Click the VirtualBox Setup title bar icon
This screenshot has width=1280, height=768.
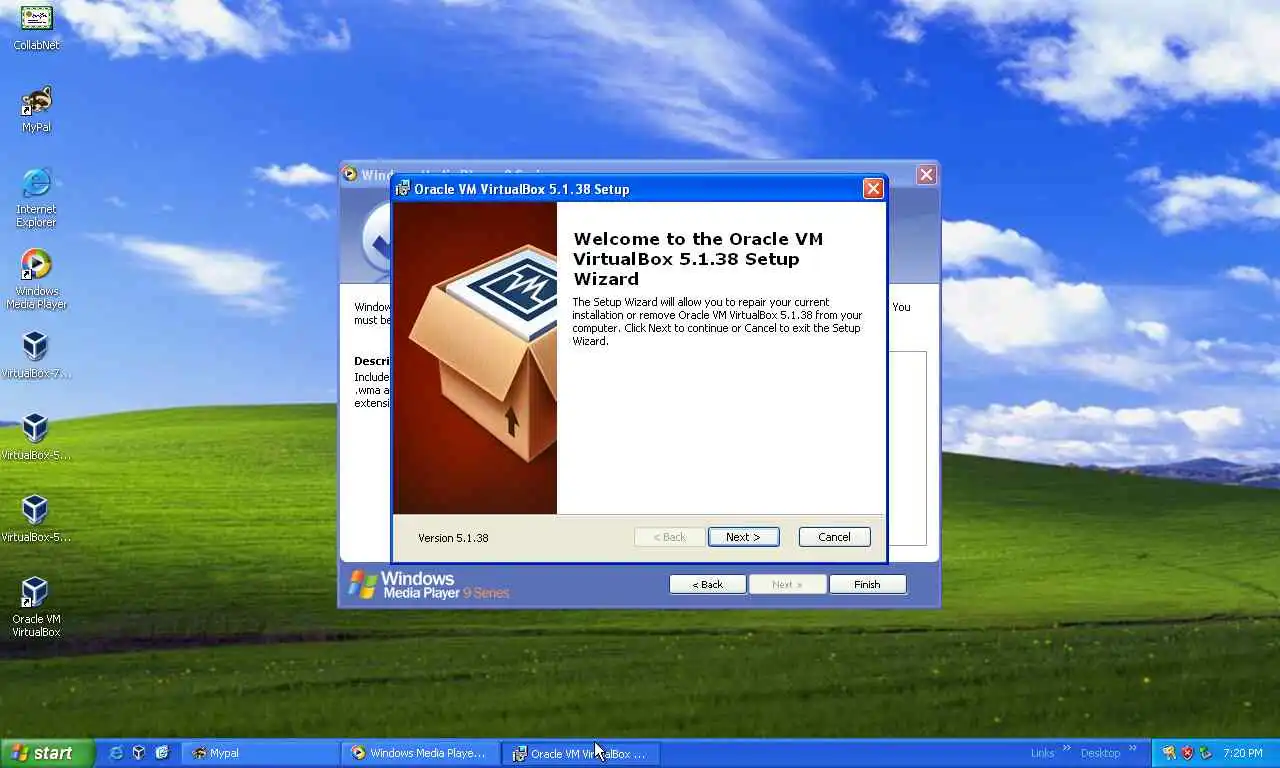pos(402,189)
